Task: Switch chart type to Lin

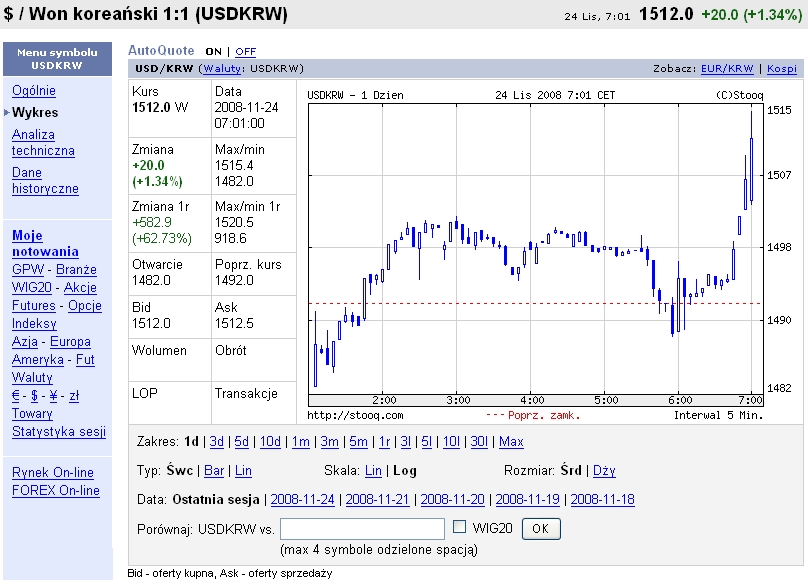Action: [x=243, y=471]
